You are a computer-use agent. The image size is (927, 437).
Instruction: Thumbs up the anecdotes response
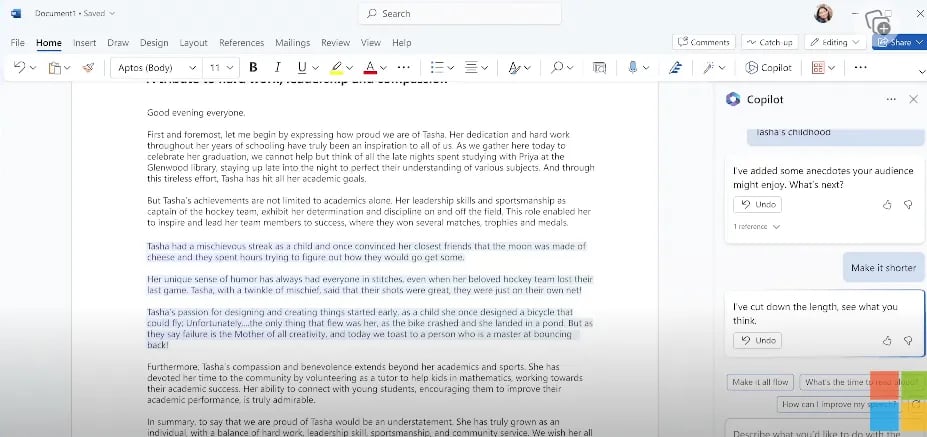(887, 205)
